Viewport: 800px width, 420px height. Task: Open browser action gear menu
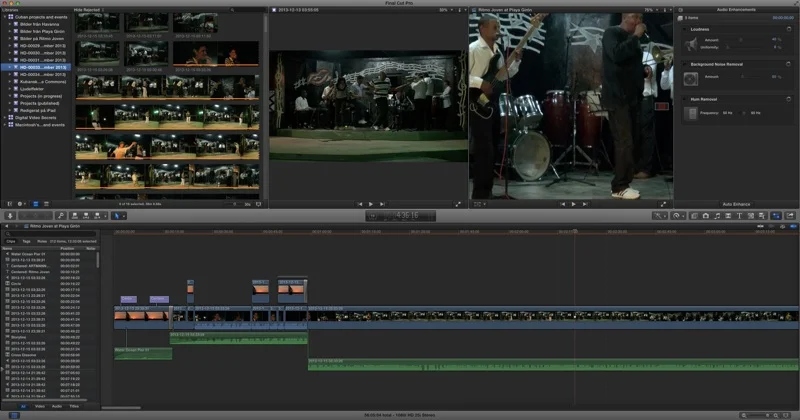coord(21,204)
